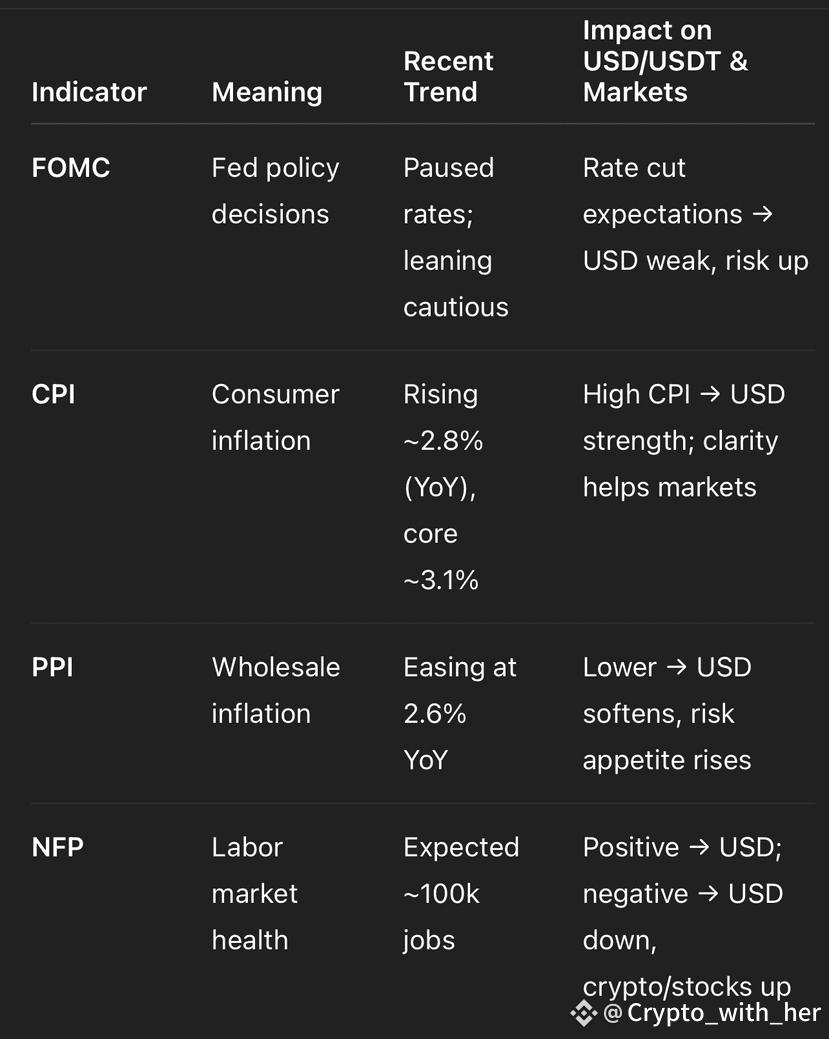Click the @Crypto_with_her username watermark

click(x=712, y=1012)
